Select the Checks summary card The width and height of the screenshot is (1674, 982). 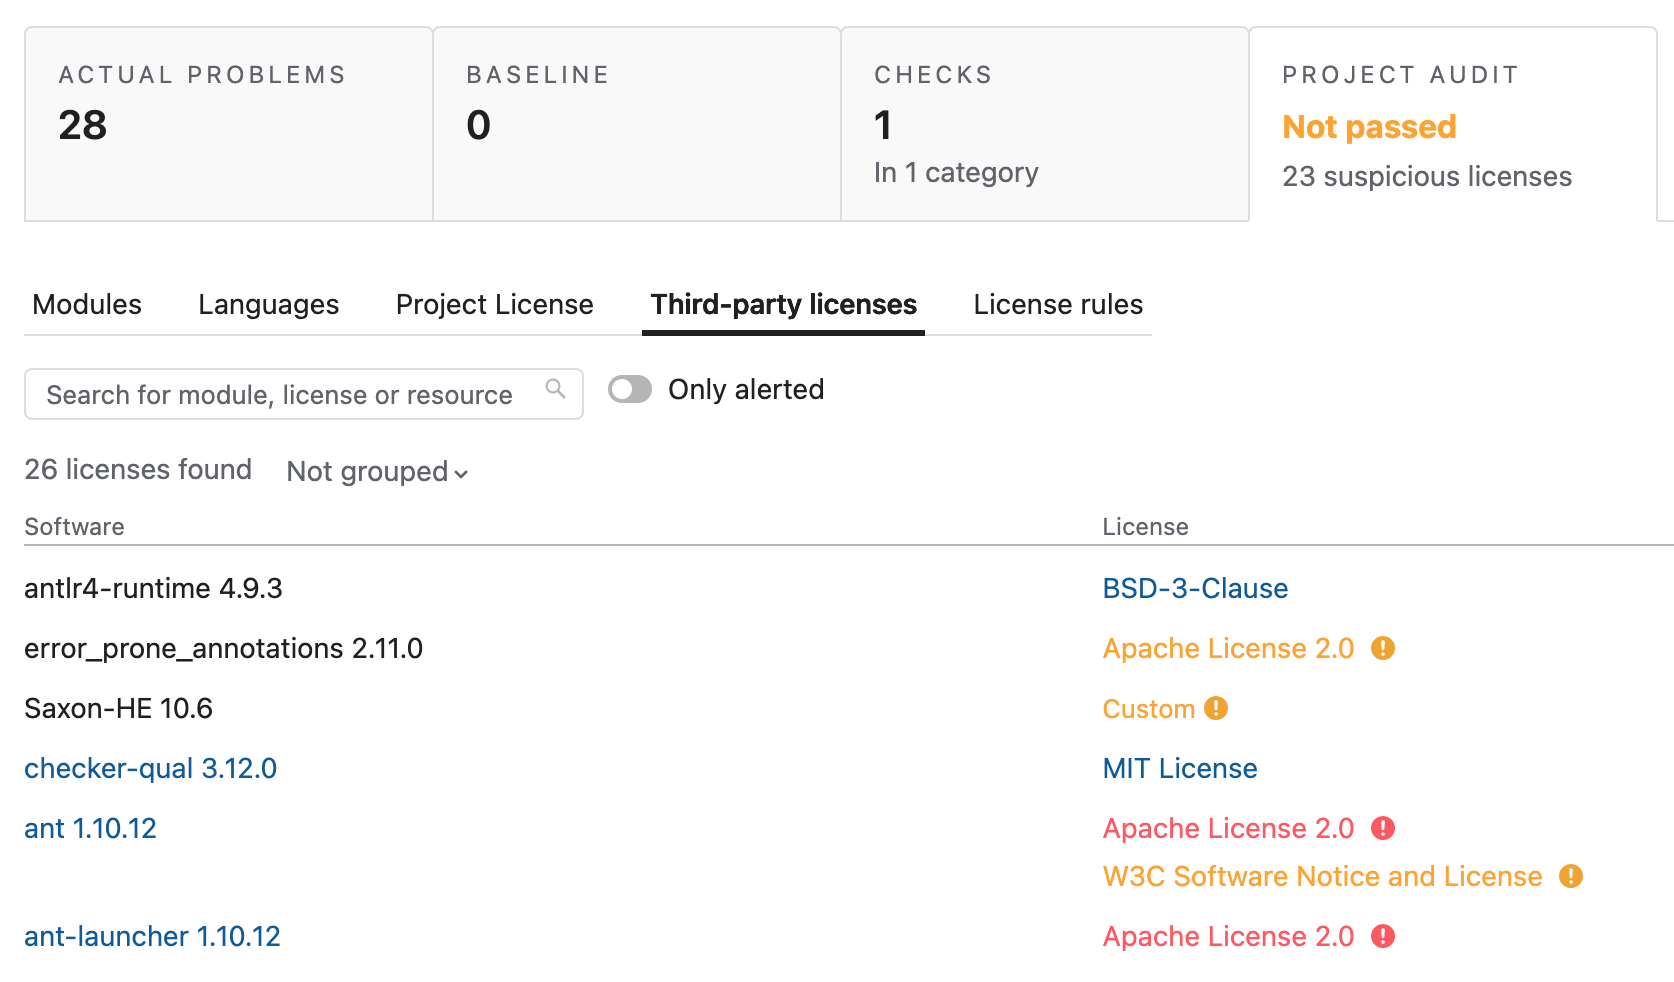coord(1045,124)
